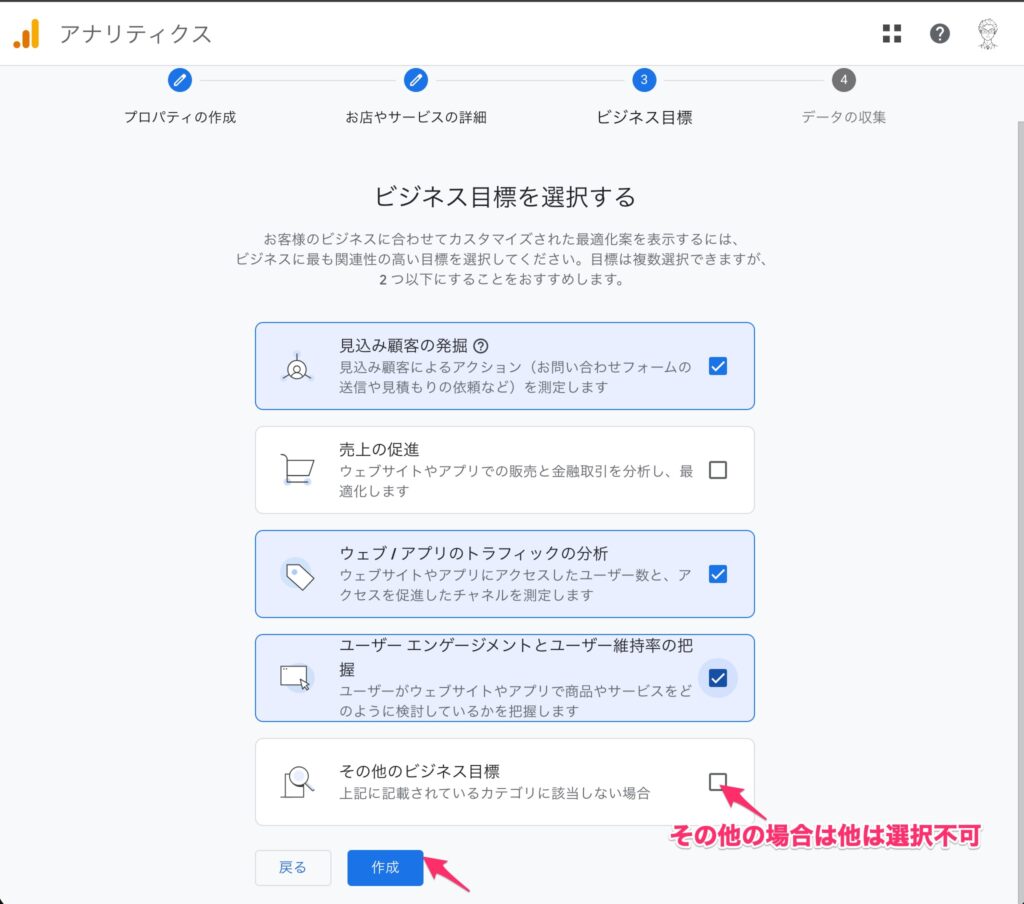
Task: Go to the プロパティの作成 step
Action: tap(180, 80)
